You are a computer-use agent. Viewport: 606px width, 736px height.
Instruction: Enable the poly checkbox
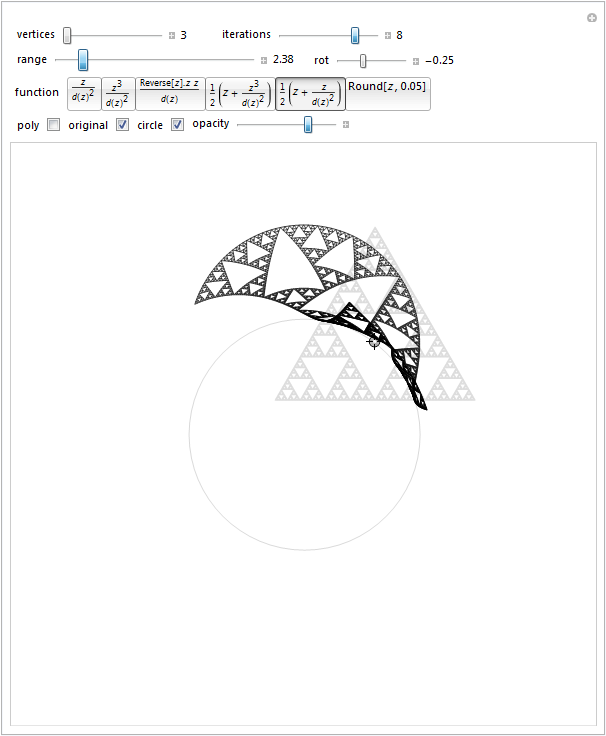click(53, 125)
